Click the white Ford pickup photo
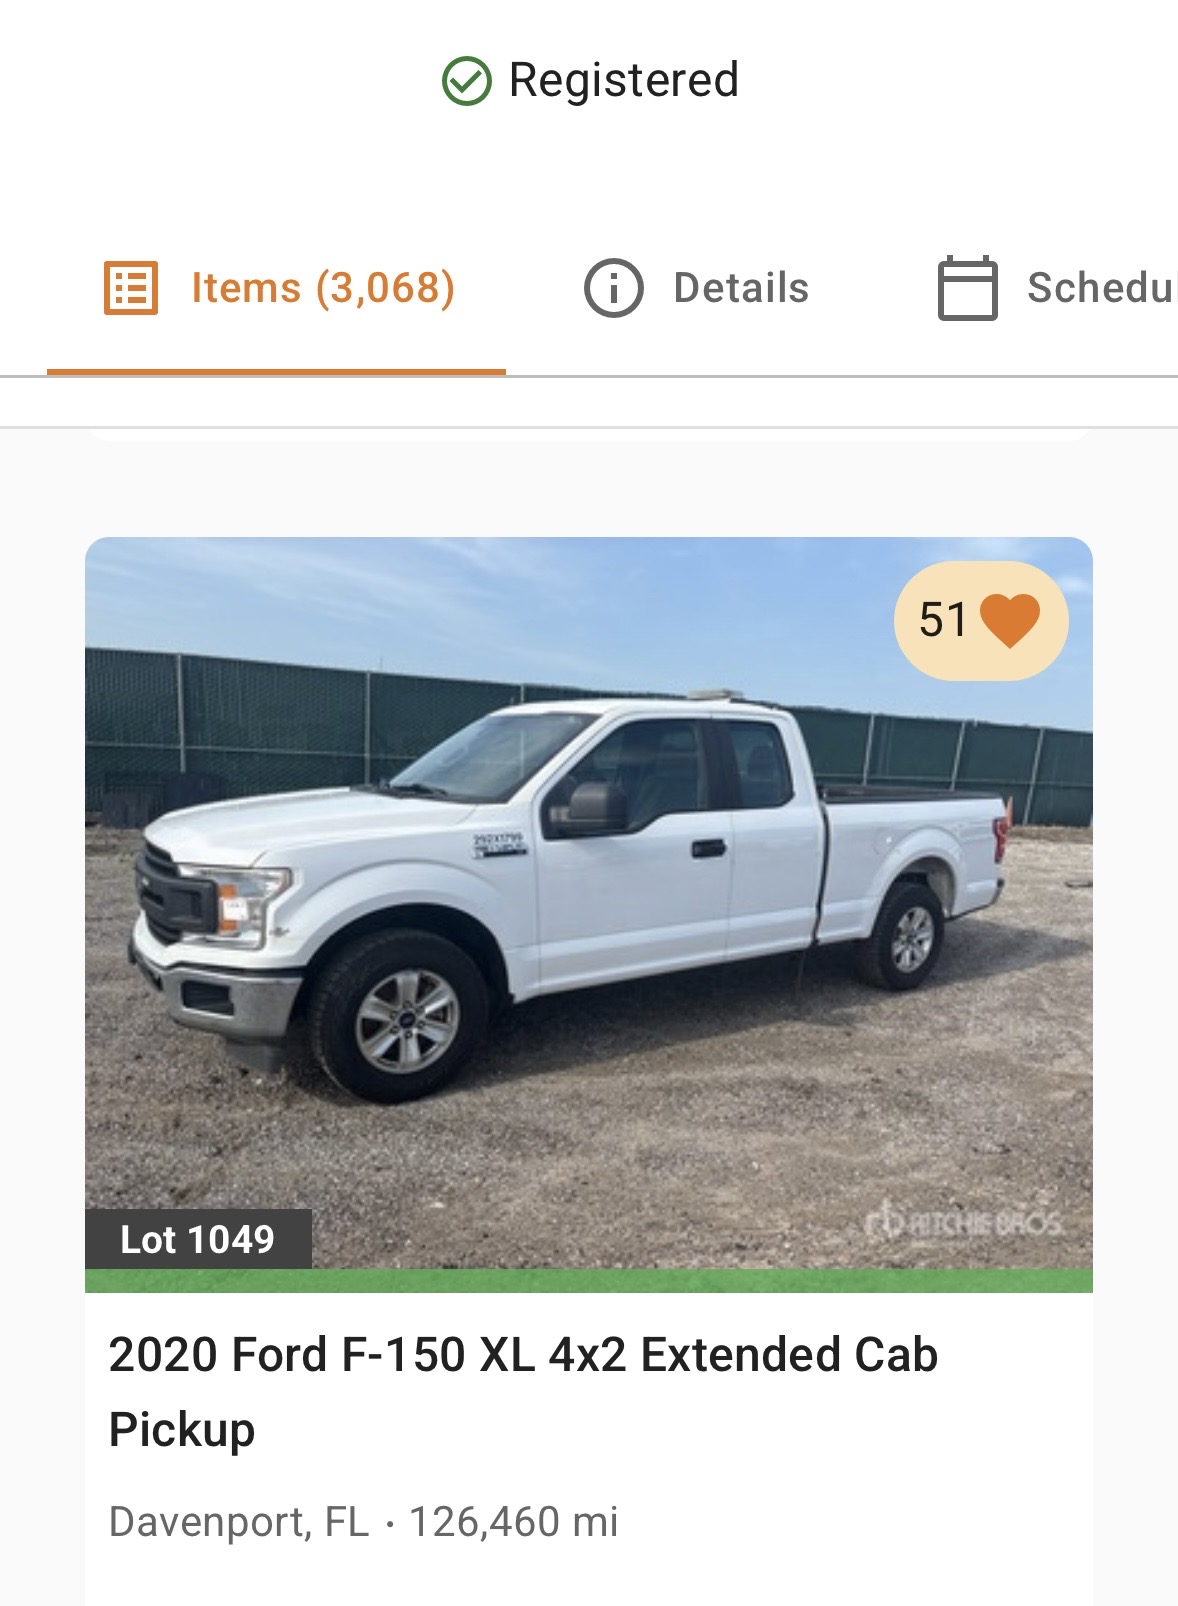 pos(589,903)
